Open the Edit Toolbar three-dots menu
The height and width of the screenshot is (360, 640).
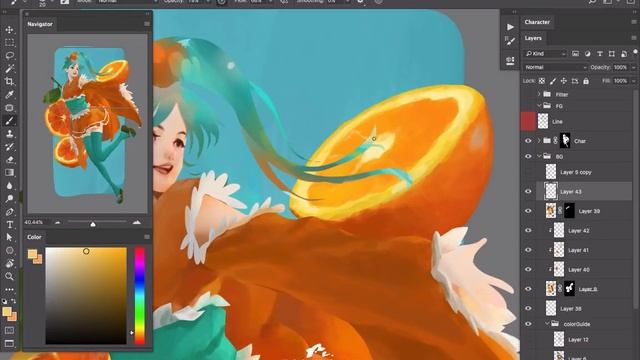click(9, 289)
